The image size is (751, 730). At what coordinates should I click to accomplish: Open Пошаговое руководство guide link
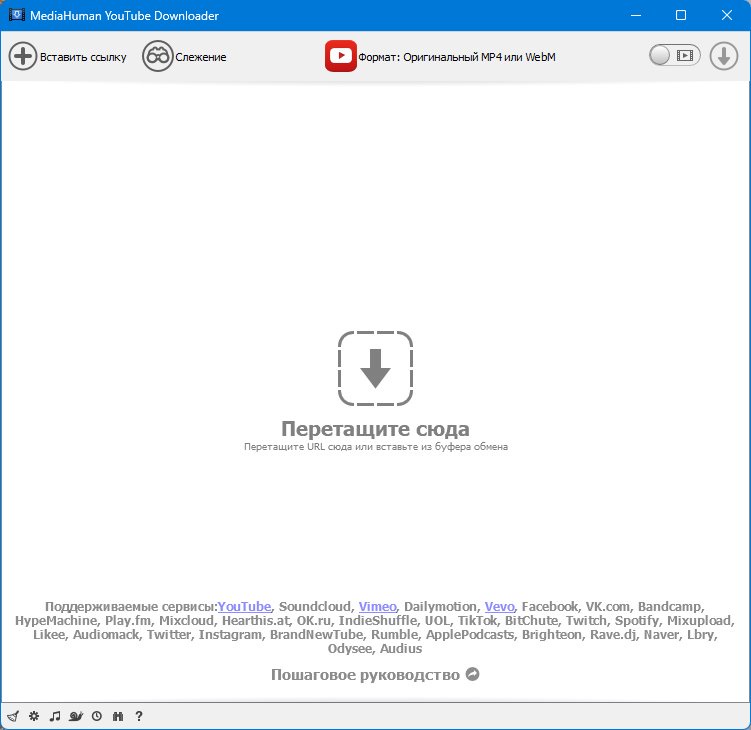[365, 674]
